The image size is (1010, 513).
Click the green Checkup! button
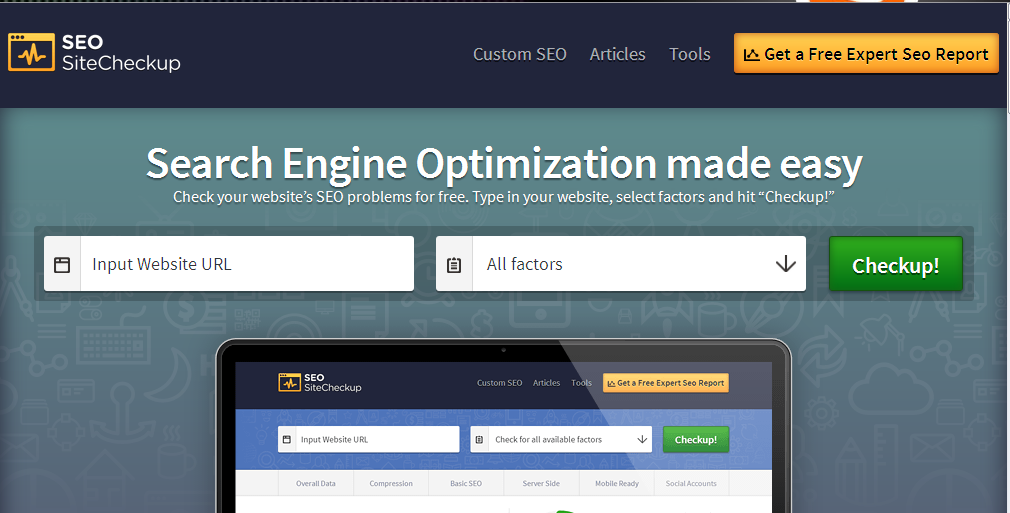(x=895, y=264)
